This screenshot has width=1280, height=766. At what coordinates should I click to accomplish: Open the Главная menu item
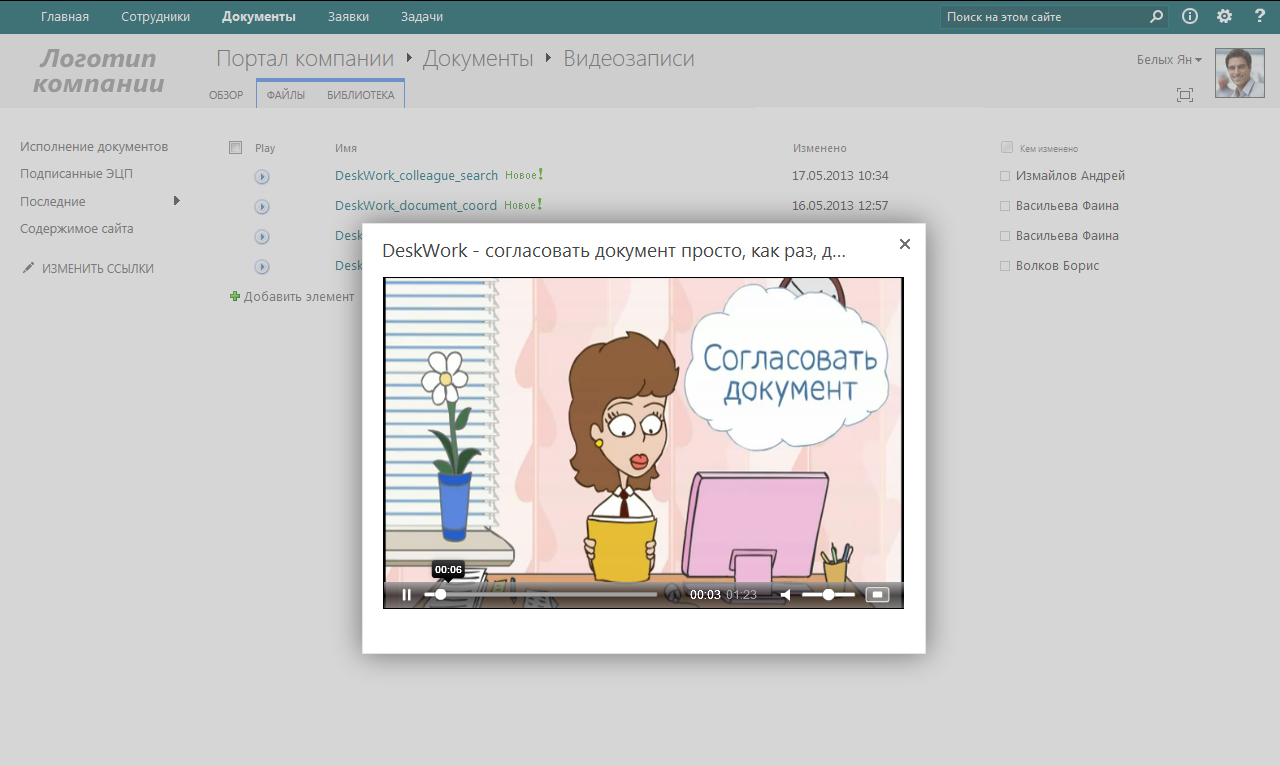(65, 17)
